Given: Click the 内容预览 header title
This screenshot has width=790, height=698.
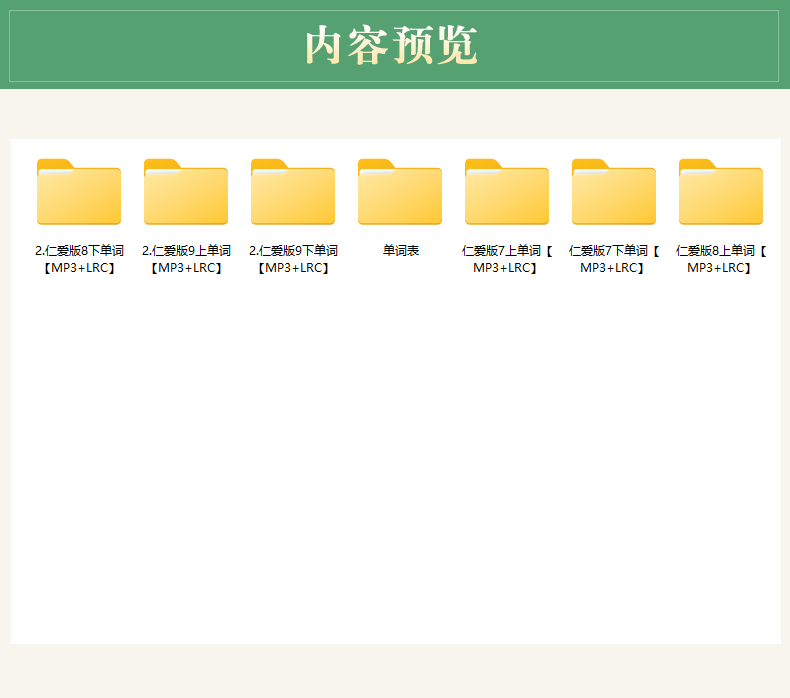Looking at the screenshot, I should 391,45.
